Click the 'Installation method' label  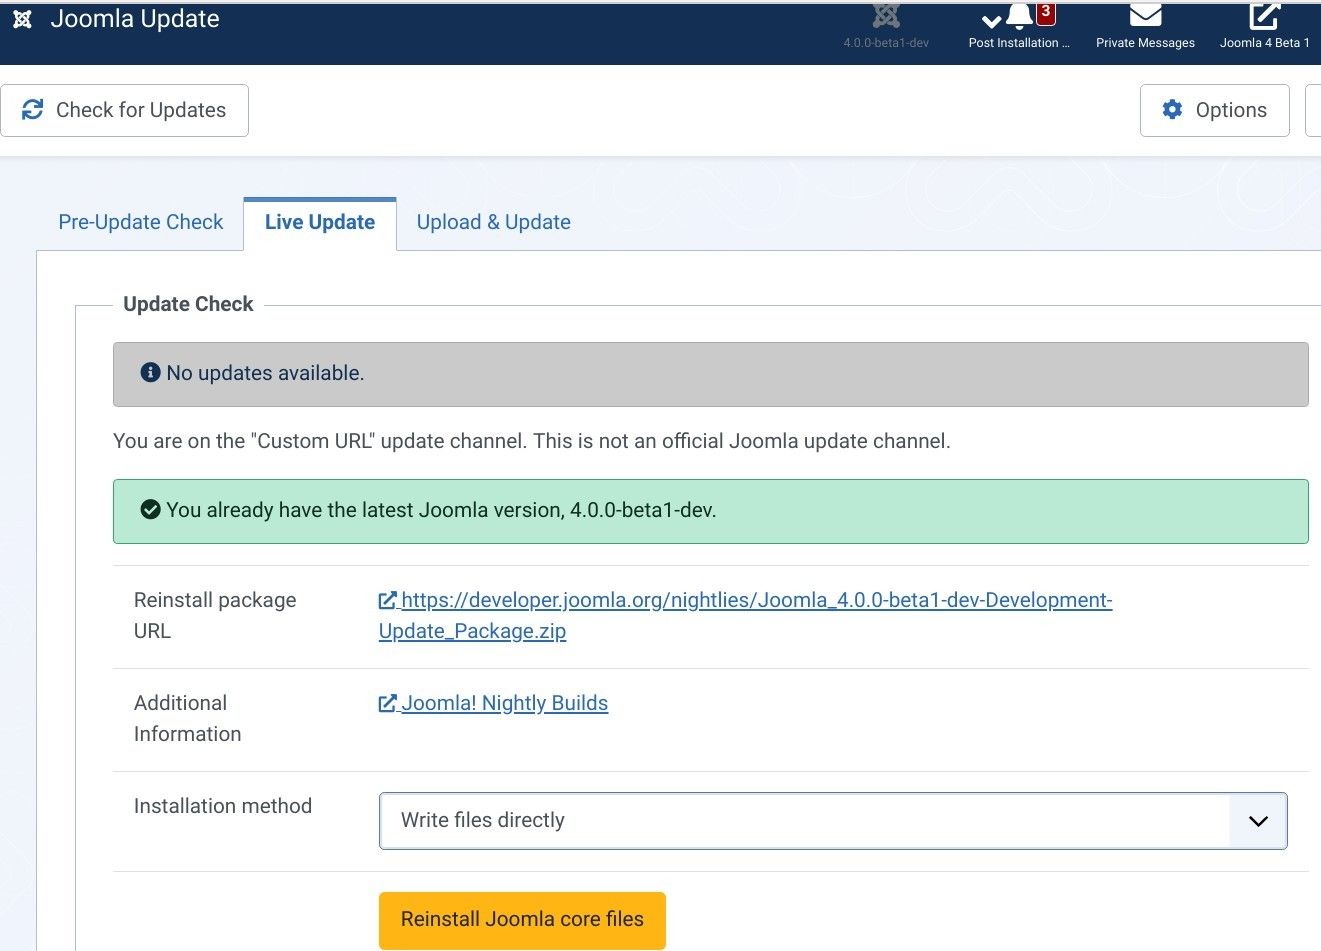click(x=223, y=806)
